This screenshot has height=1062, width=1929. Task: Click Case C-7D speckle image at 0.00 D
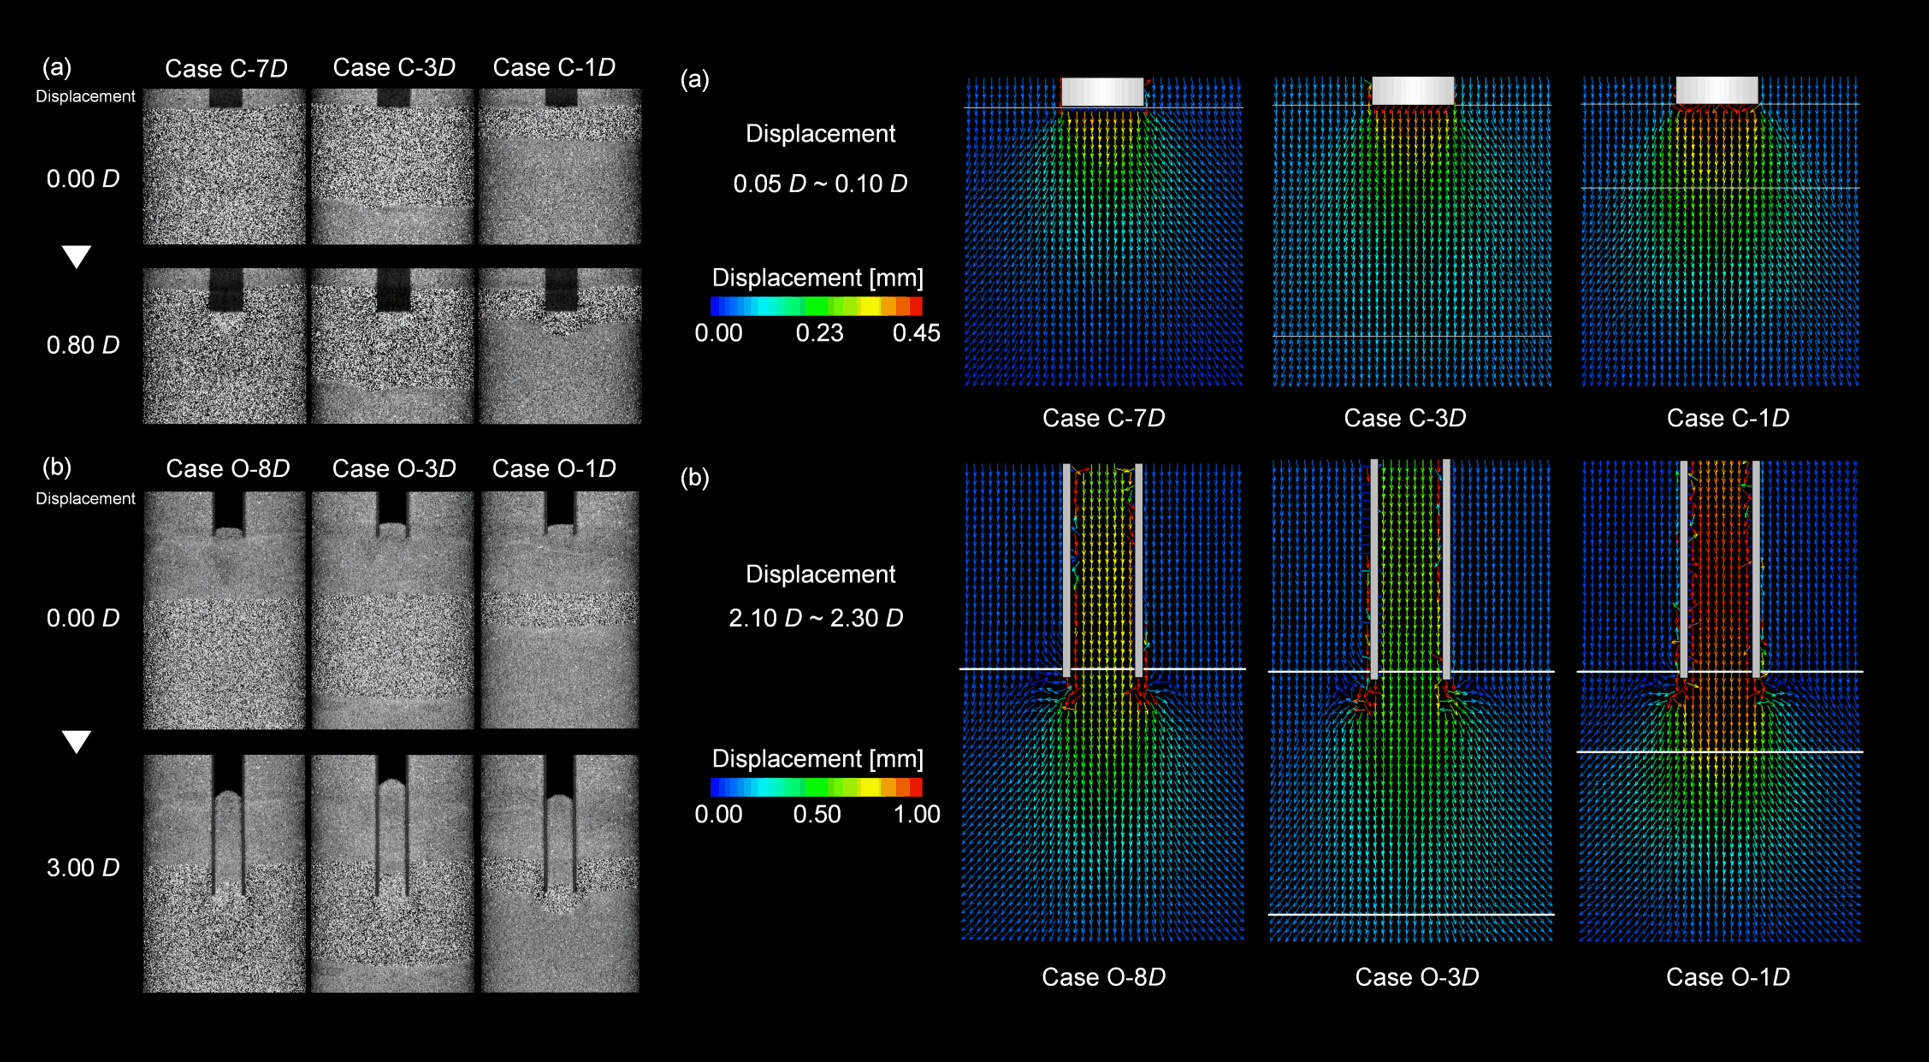224,167
